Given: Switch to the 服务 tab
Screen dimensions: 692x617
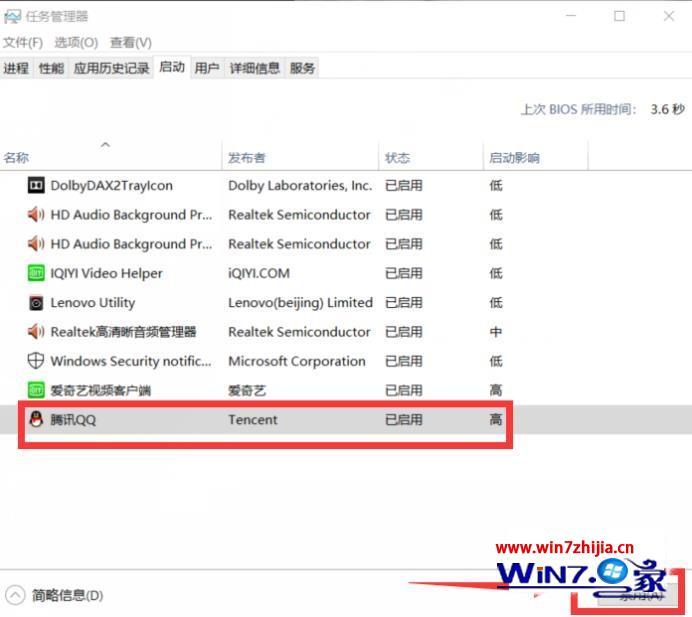Looking at the screenshot, I should [302, 68].
